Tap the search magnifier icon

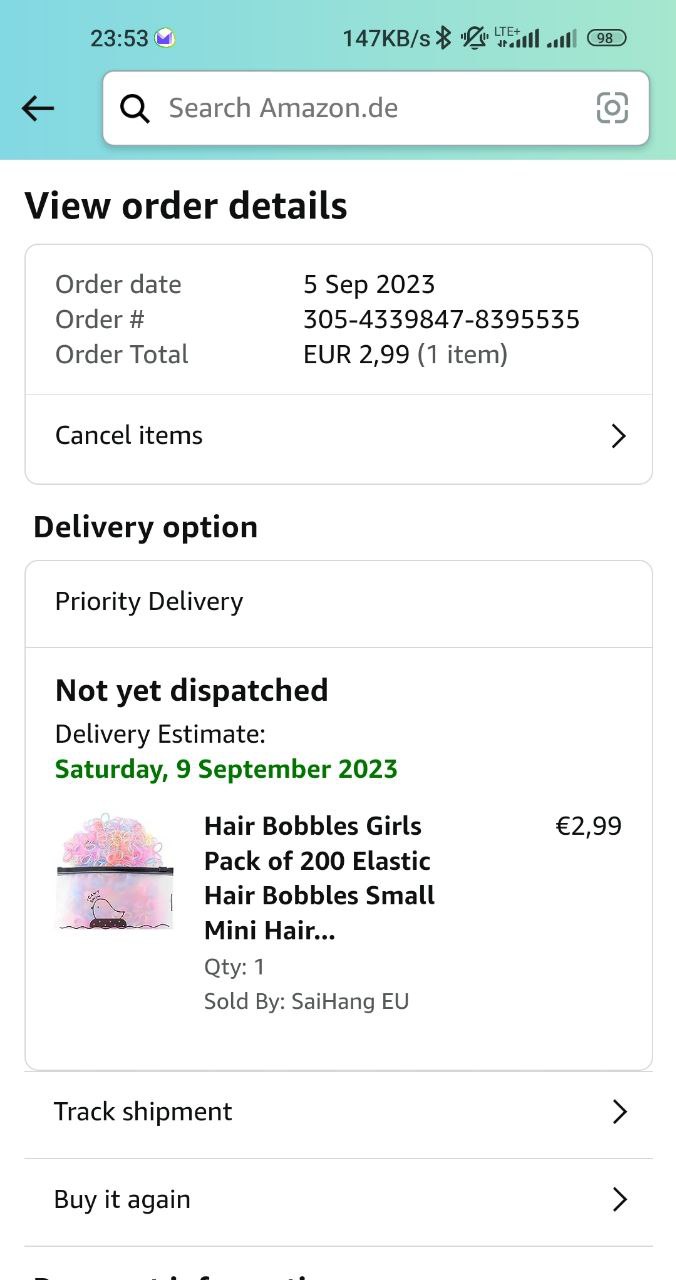pyautogui.click(x=135, y=108)
